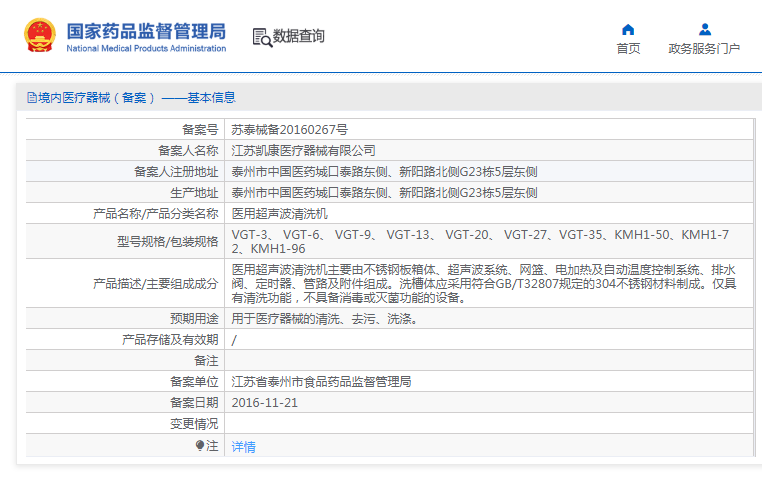762x480 pixels.
Task: Open 政务服务门户 text link
Action: [x=704, y=49]
